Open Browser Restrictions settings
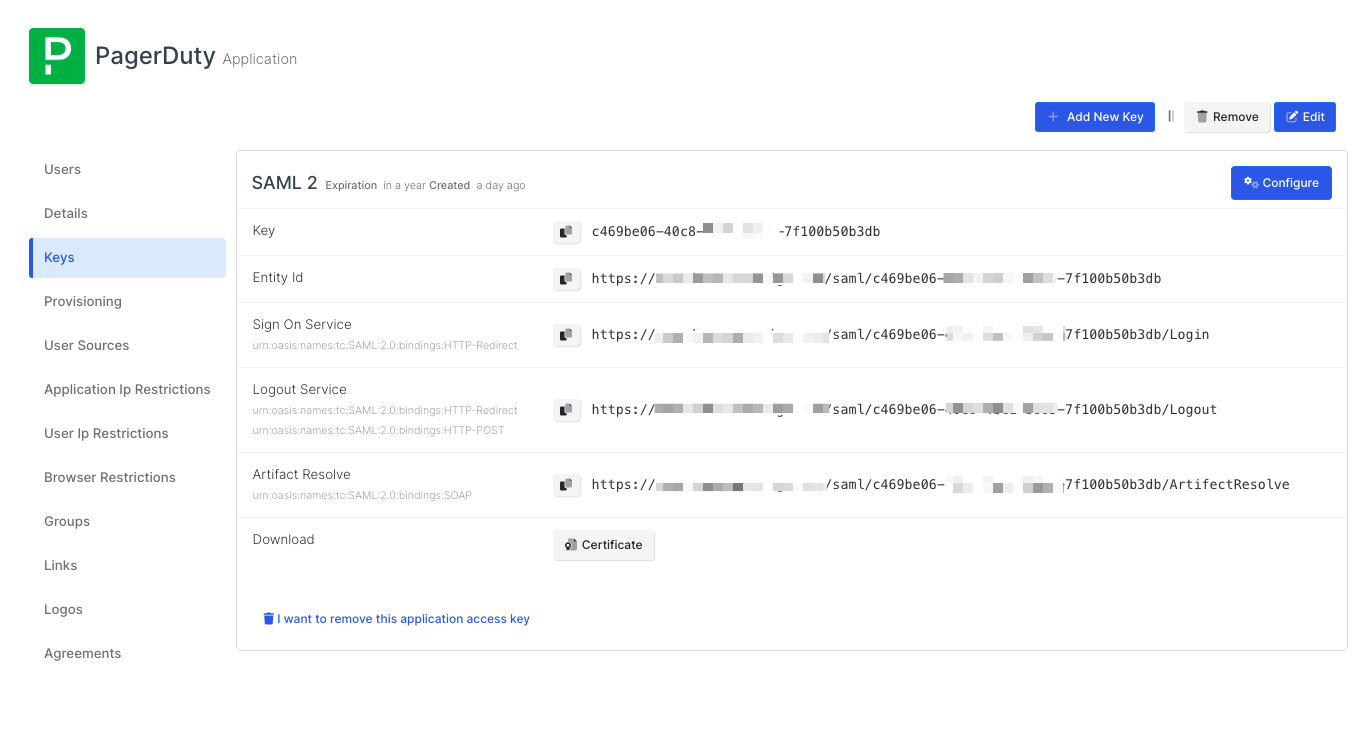1370x746 pixels. click(110, 478)
